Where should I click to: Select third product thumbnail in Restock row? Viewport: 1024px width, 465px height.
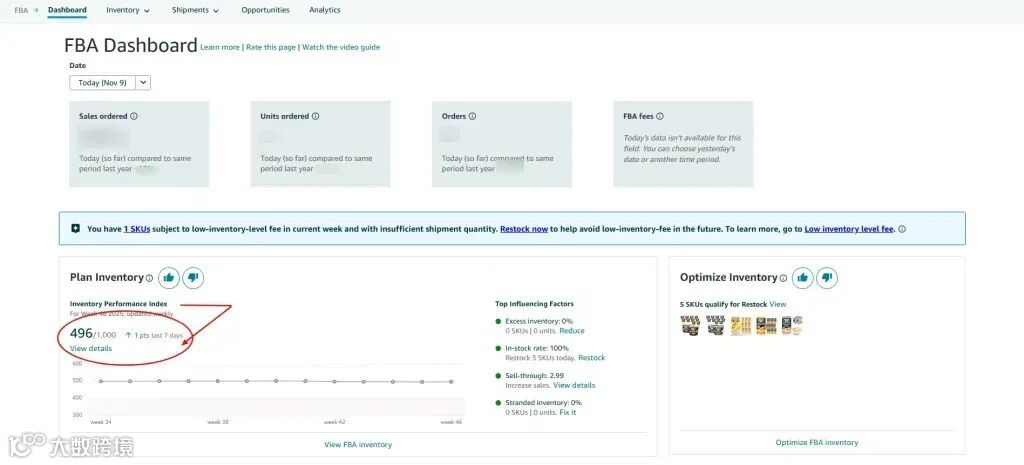(x=741, y=325)
